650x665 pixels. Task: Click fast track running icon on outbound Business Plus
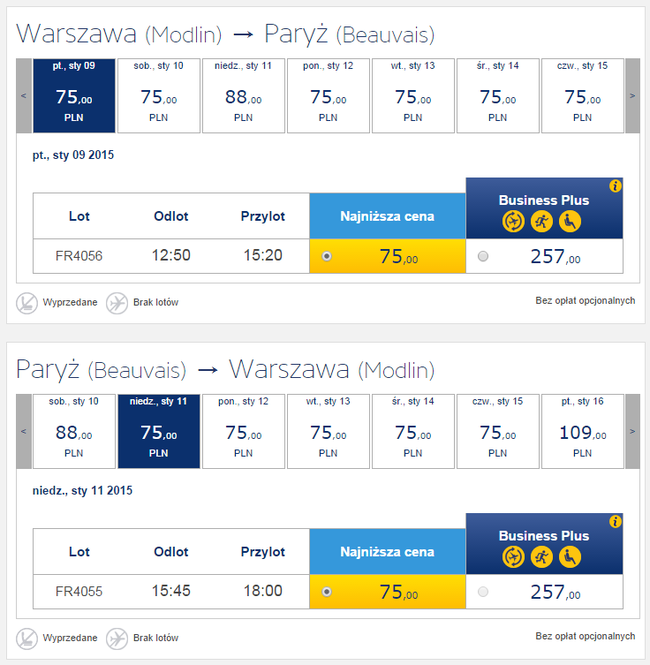pos(542,221)
